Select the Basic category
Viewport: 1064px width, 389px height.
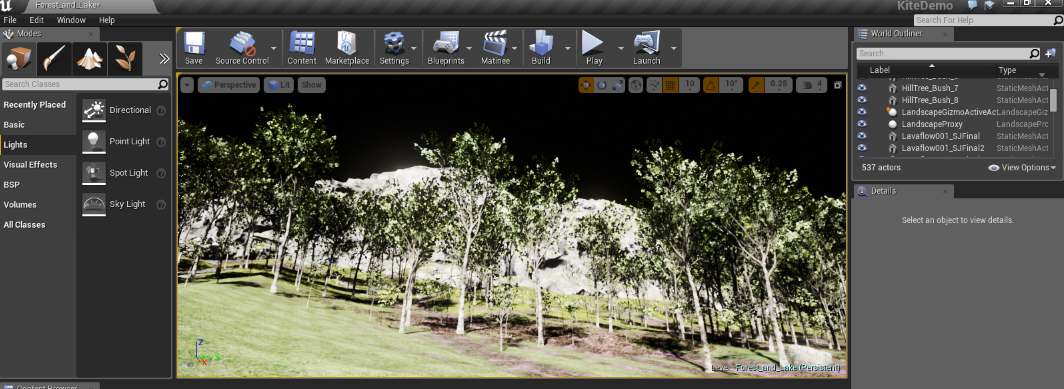click(x=14, y=125)
